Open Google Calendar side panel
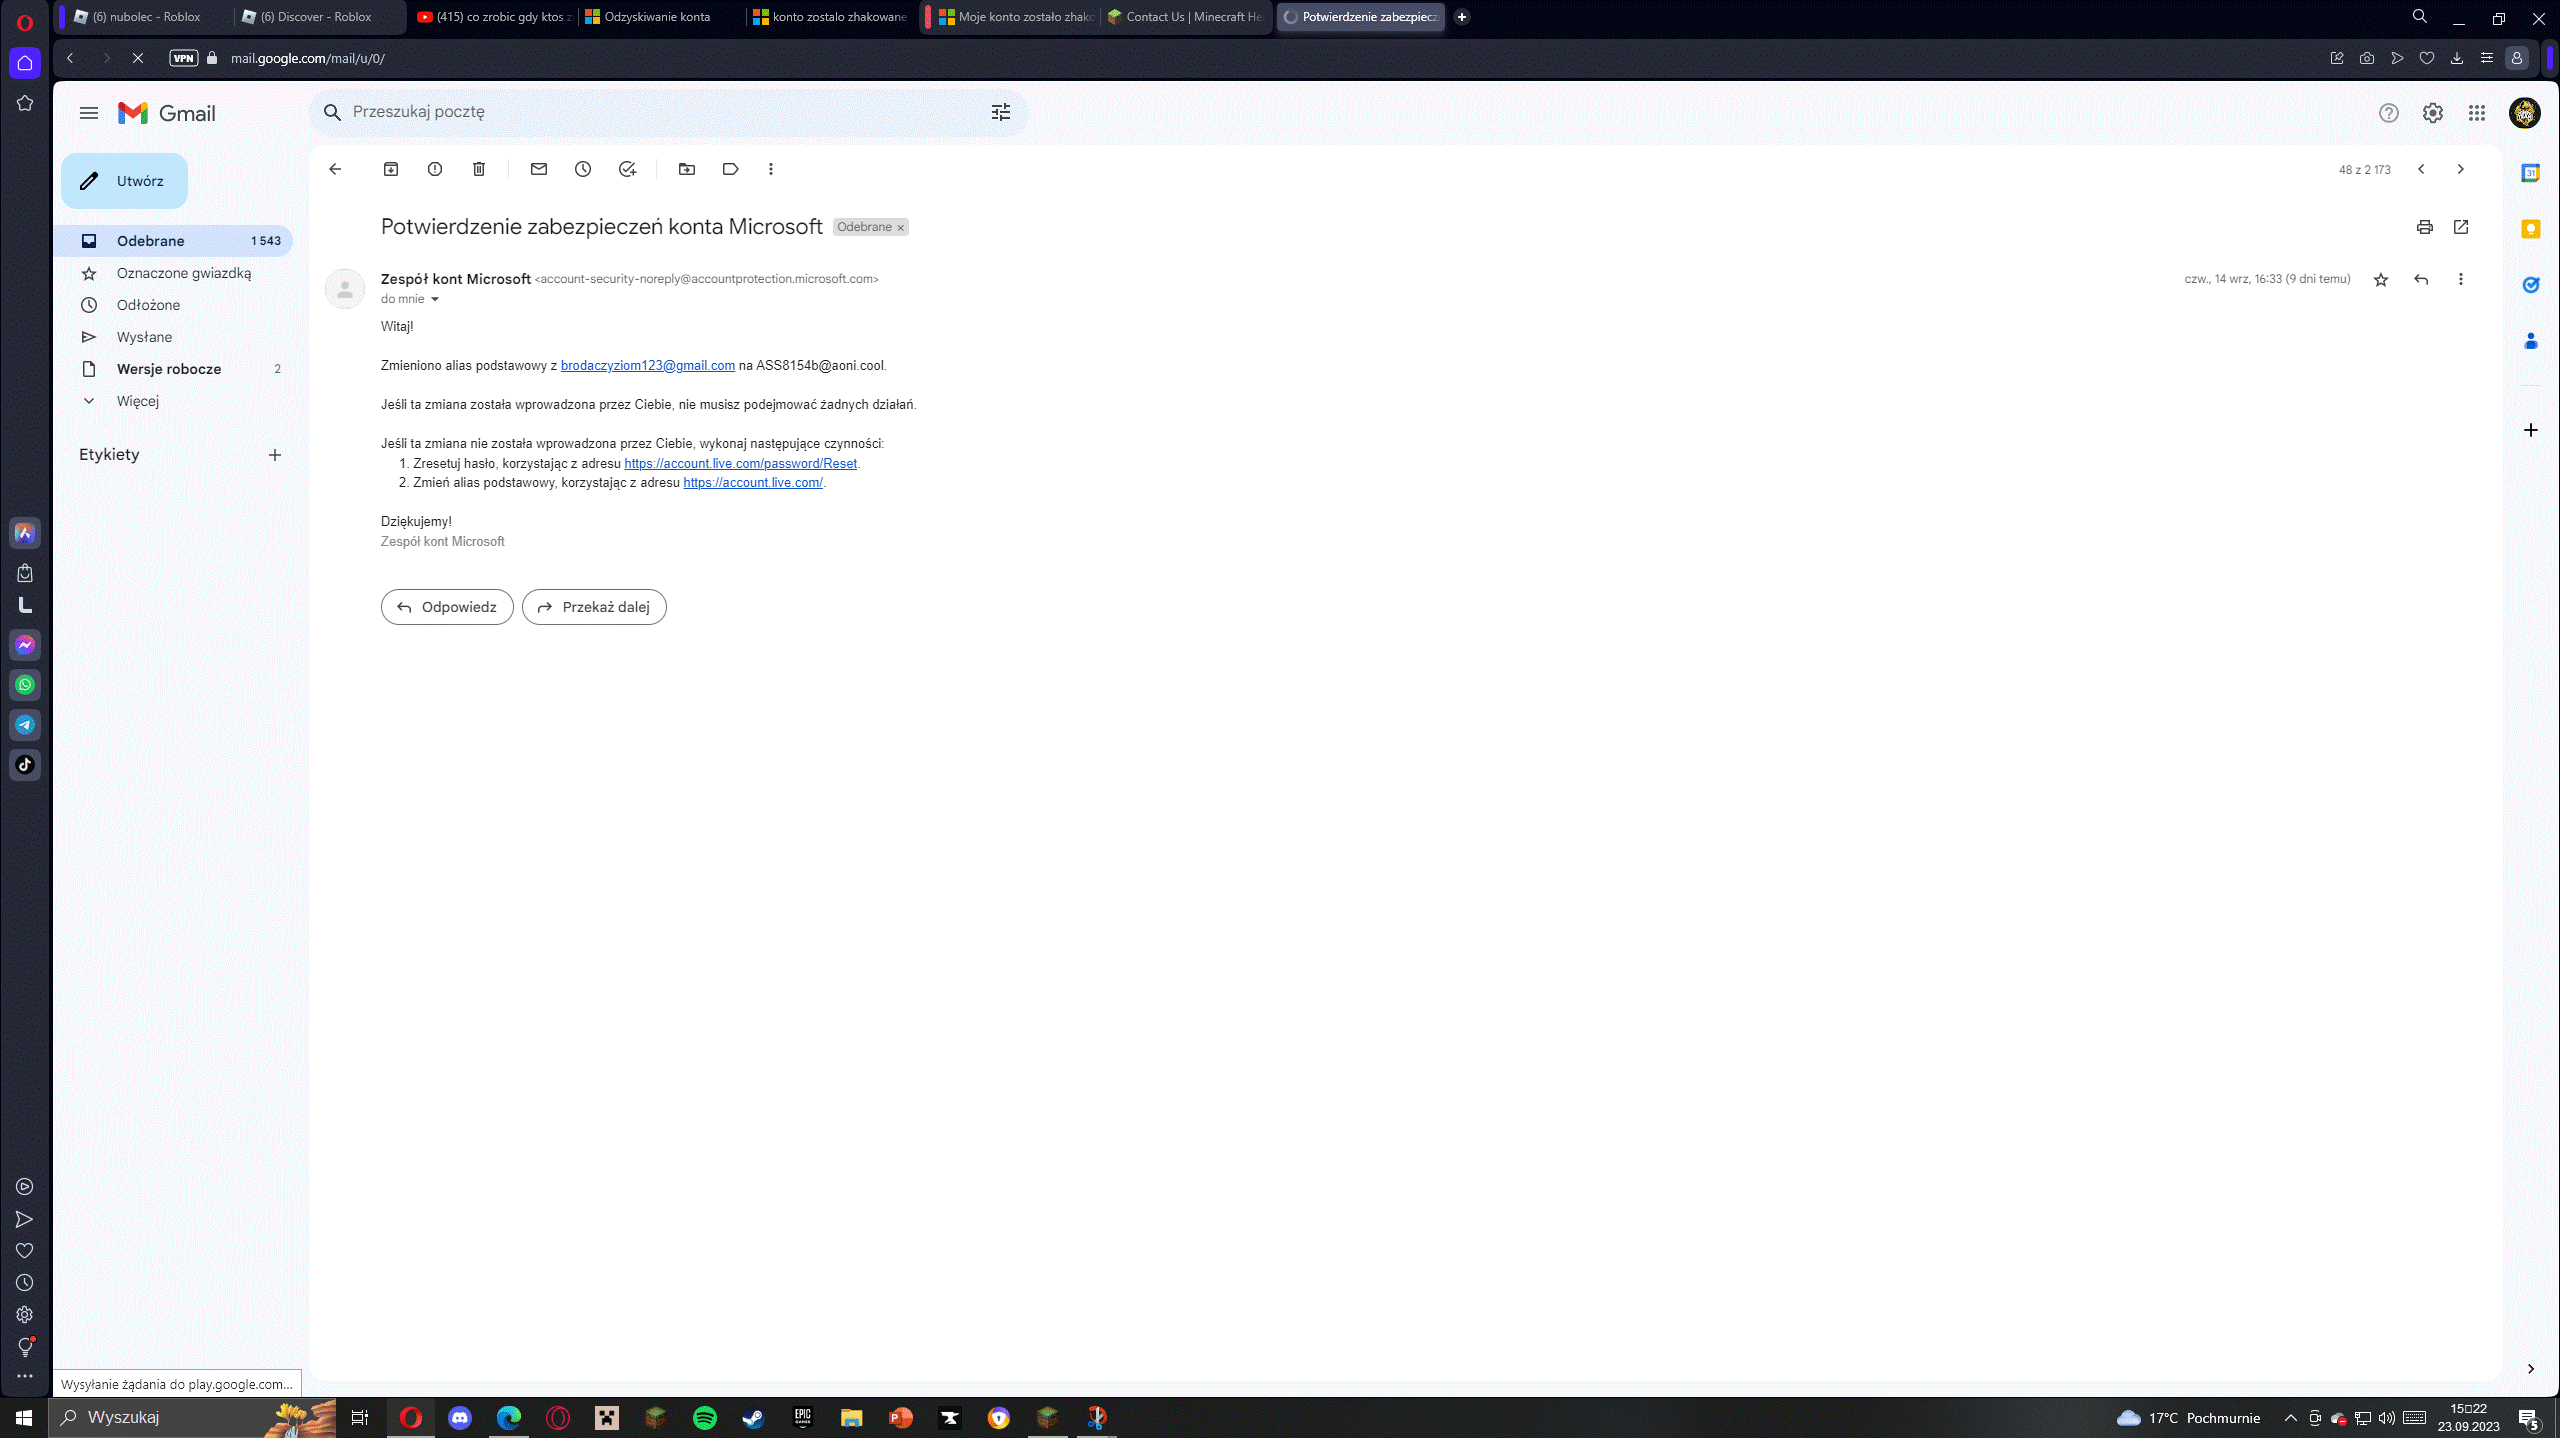The image size is (2560, 1438). pos(2531,173)
